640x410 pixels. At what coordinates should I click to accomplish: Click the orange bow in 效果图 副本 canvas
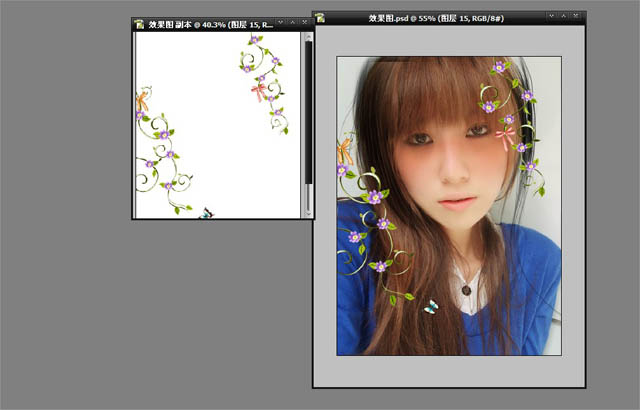coord(142,101)
